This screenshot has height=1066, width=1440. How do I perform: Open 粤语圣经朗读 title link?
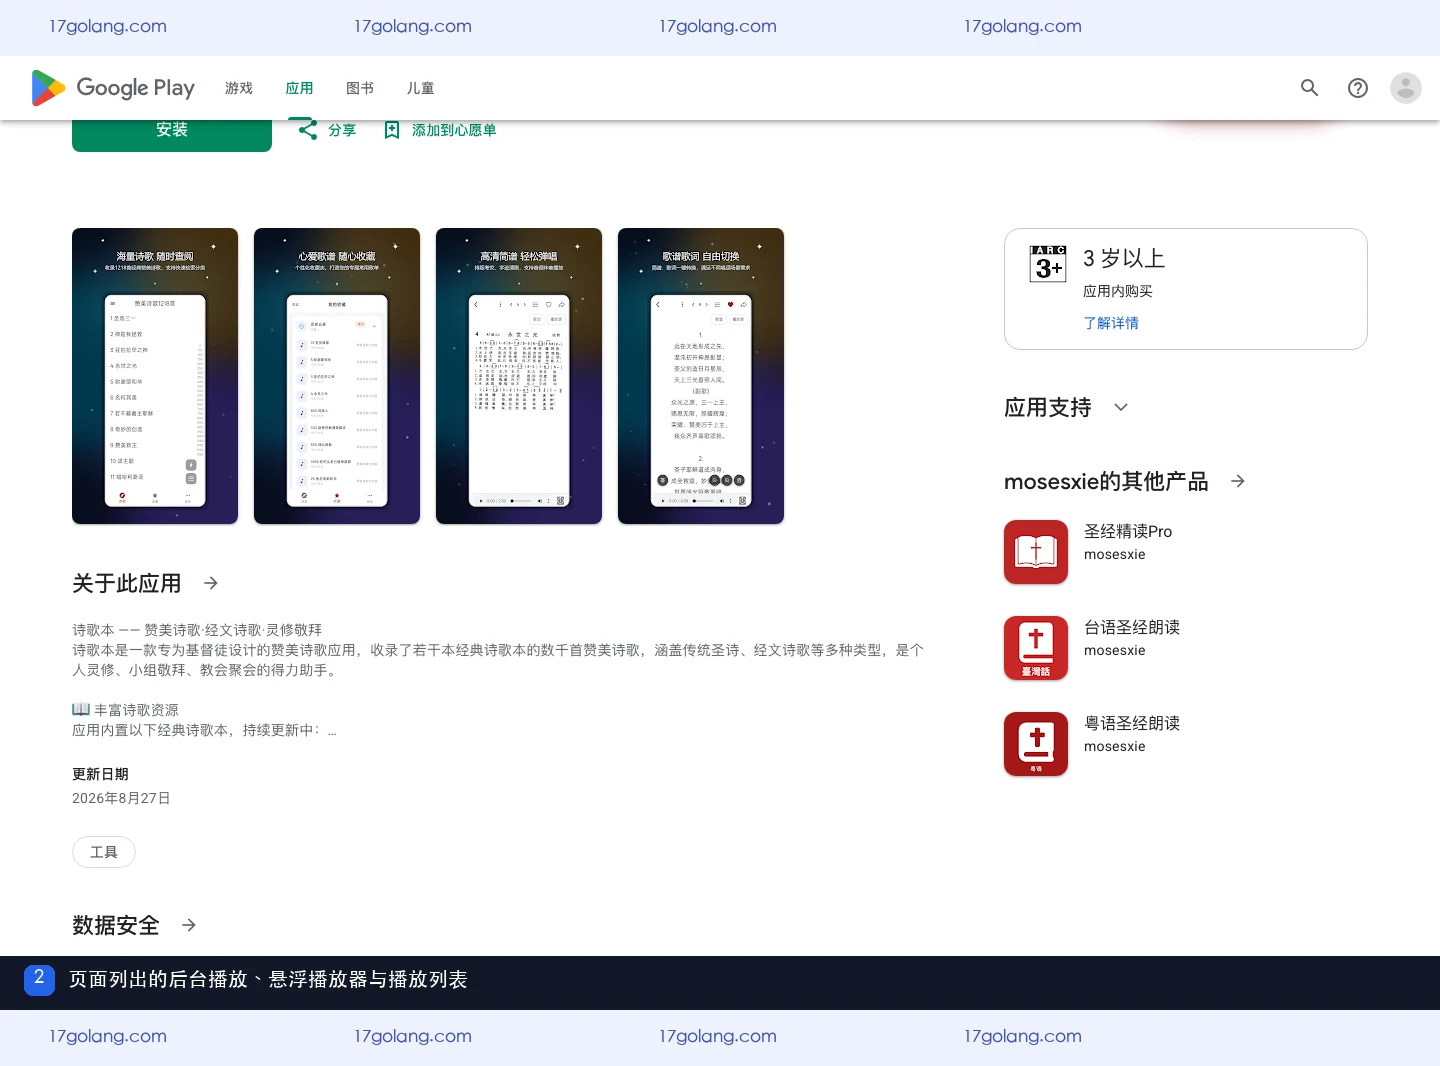tap(1132, 723)
